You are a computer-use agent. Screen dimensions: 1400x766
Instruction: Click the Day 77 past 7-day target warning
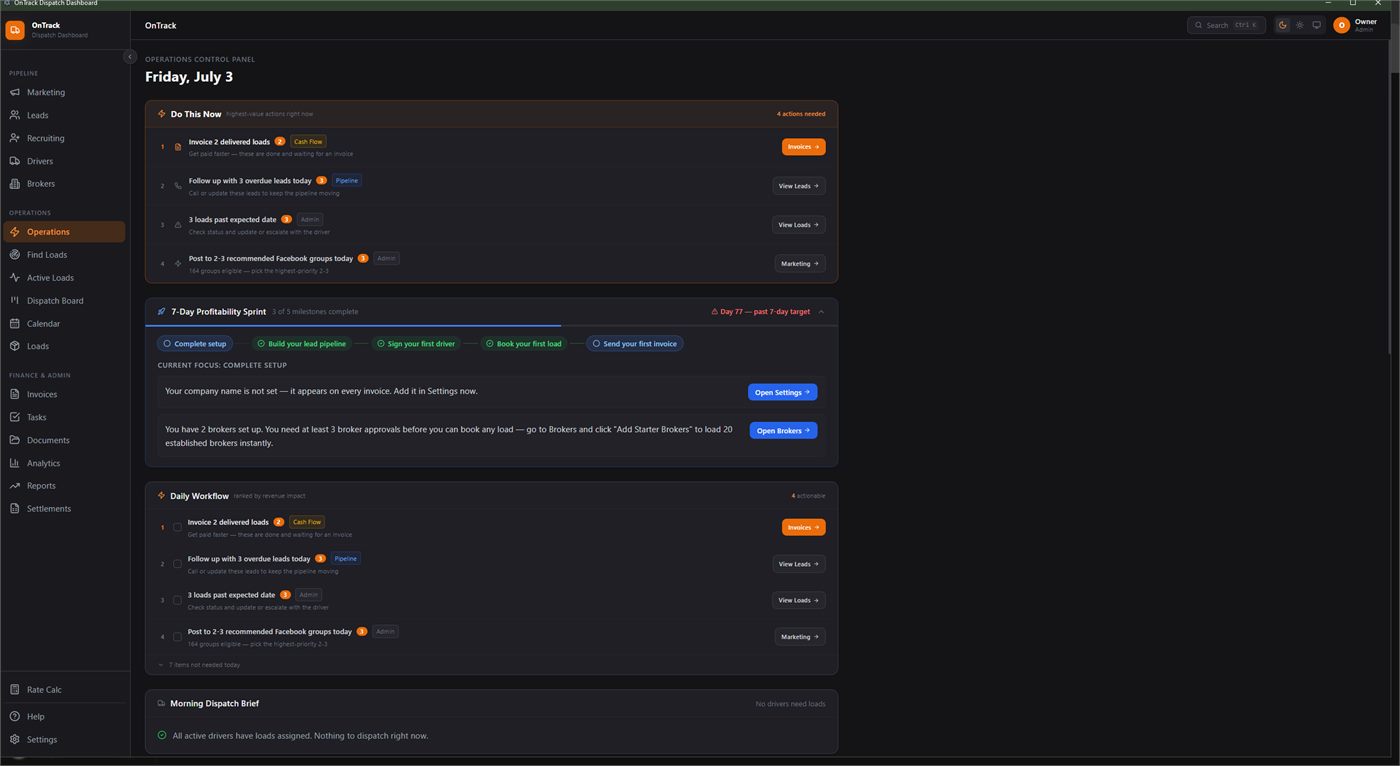pyautogui.click(x=760, y=312)
